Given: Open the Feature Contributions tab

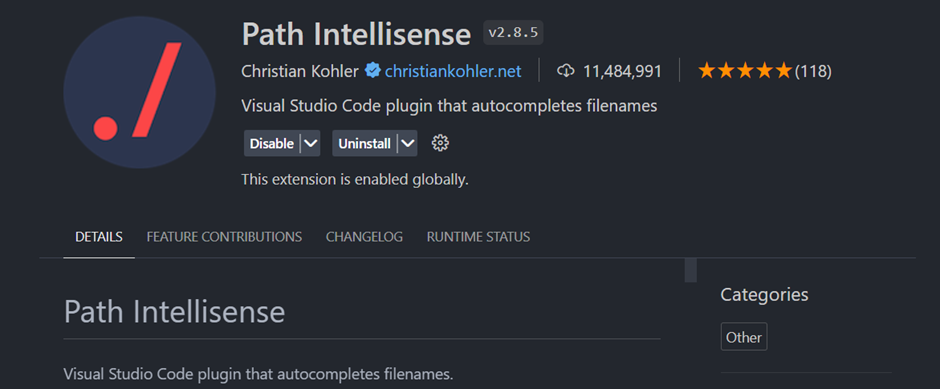Looking at the screenshot, I should 224,237.
